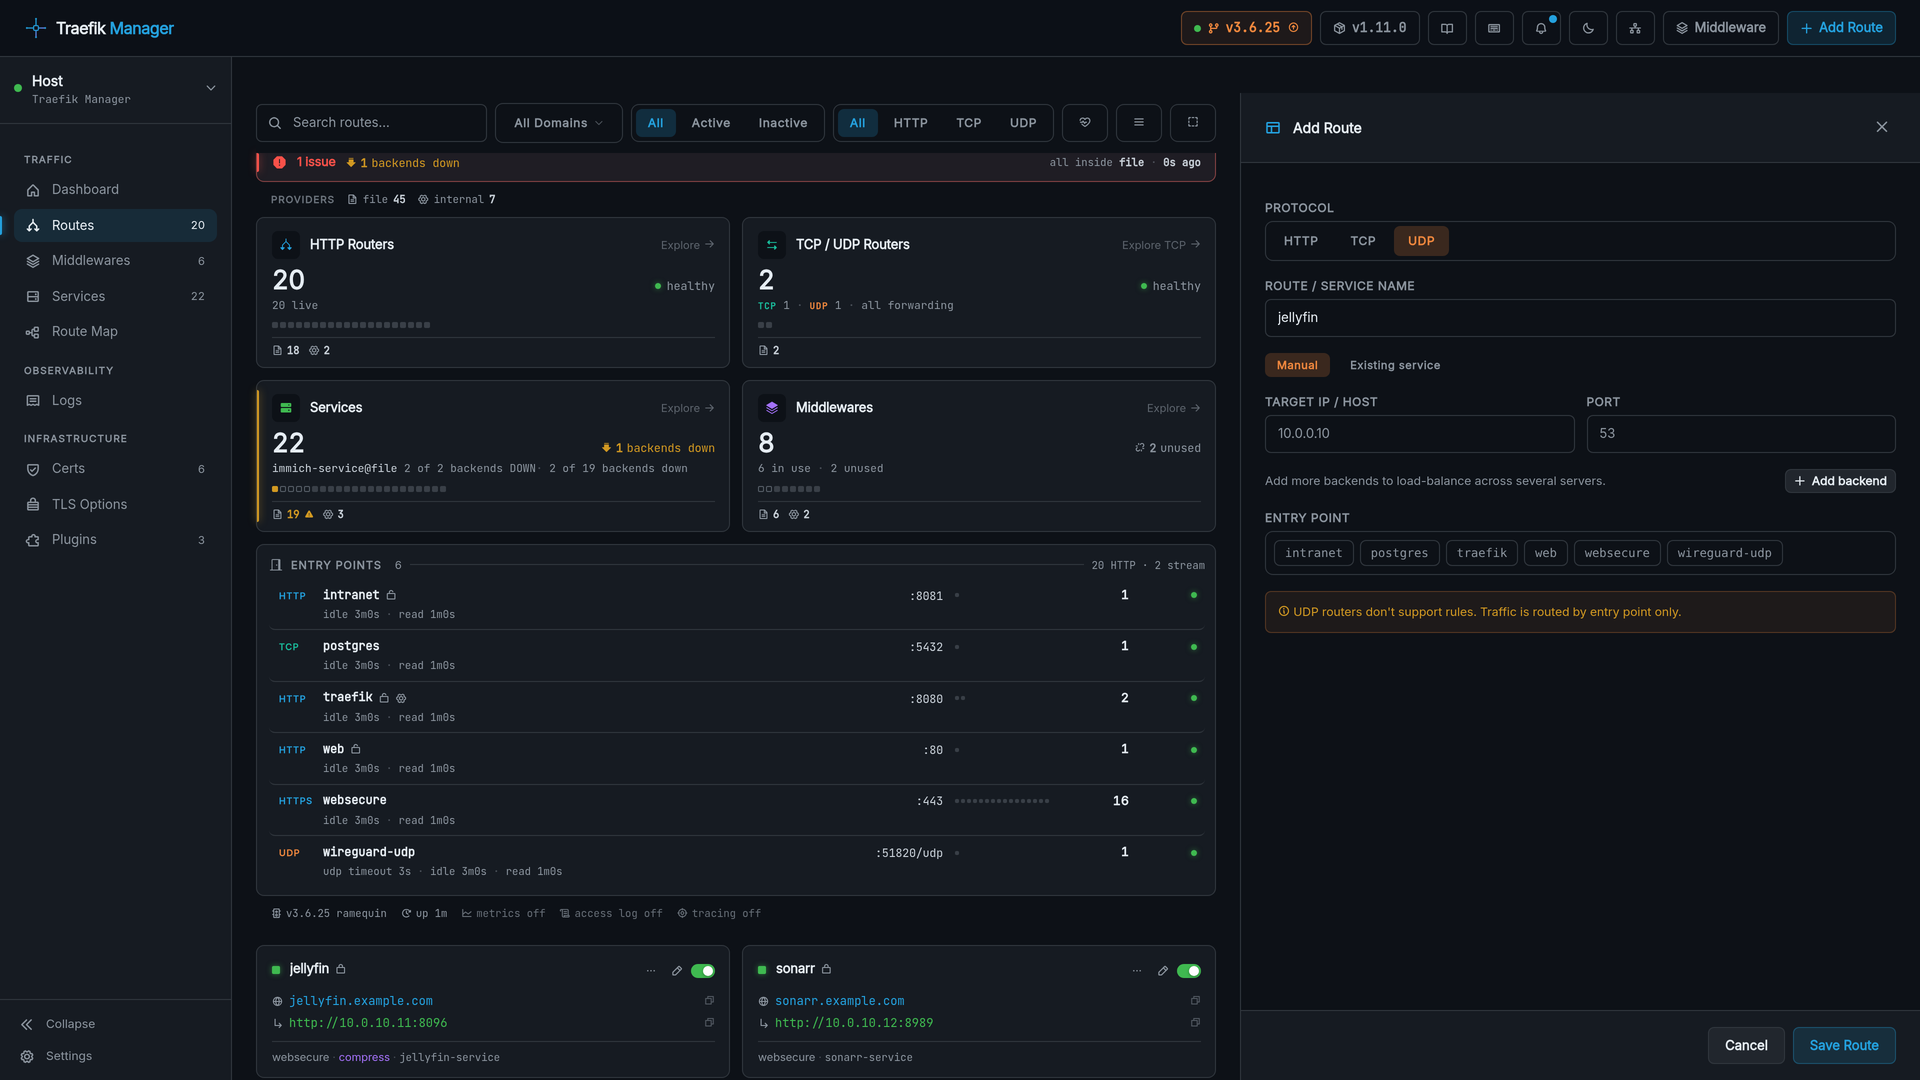The height and width of the screenshot is (1080, 1920).
Task: Follow Explore link on HTTP Routers card
Action: click(687, 245)
